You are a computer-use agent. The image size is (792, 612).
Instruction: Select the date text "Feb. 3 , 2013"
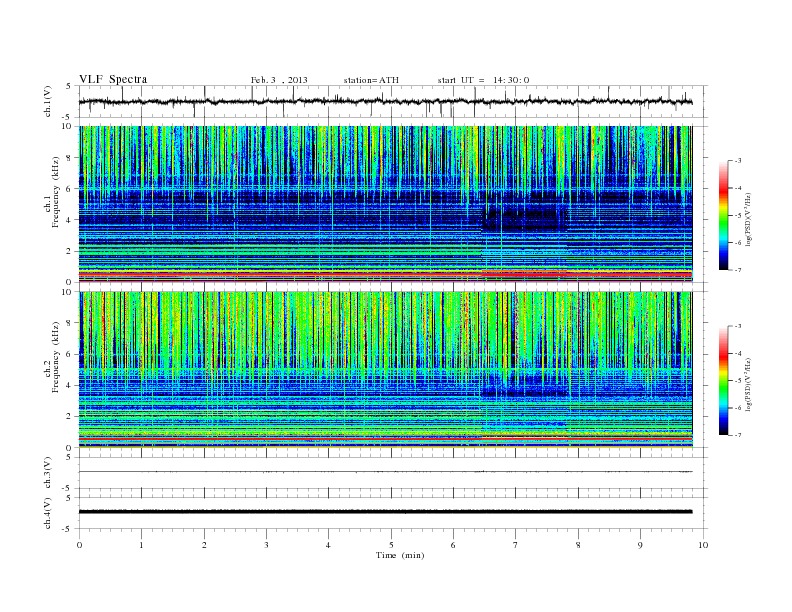(x=279, y=80)
